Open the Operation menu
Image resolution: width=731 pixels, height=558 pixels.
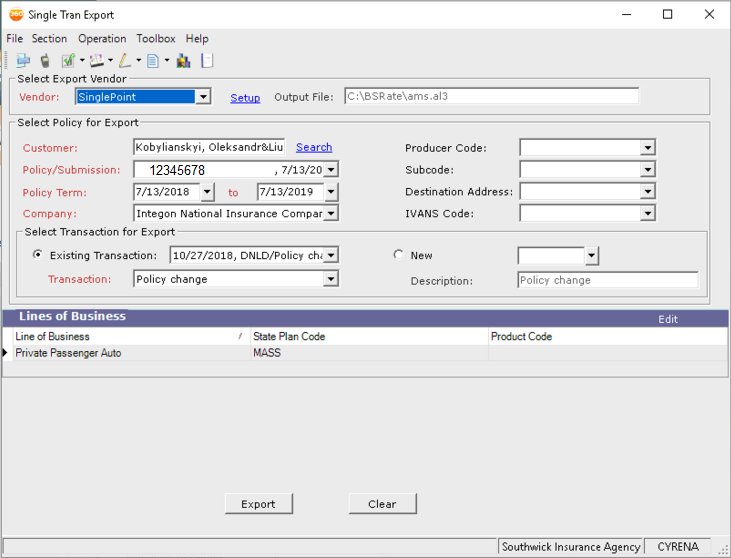tap(102, 39)
